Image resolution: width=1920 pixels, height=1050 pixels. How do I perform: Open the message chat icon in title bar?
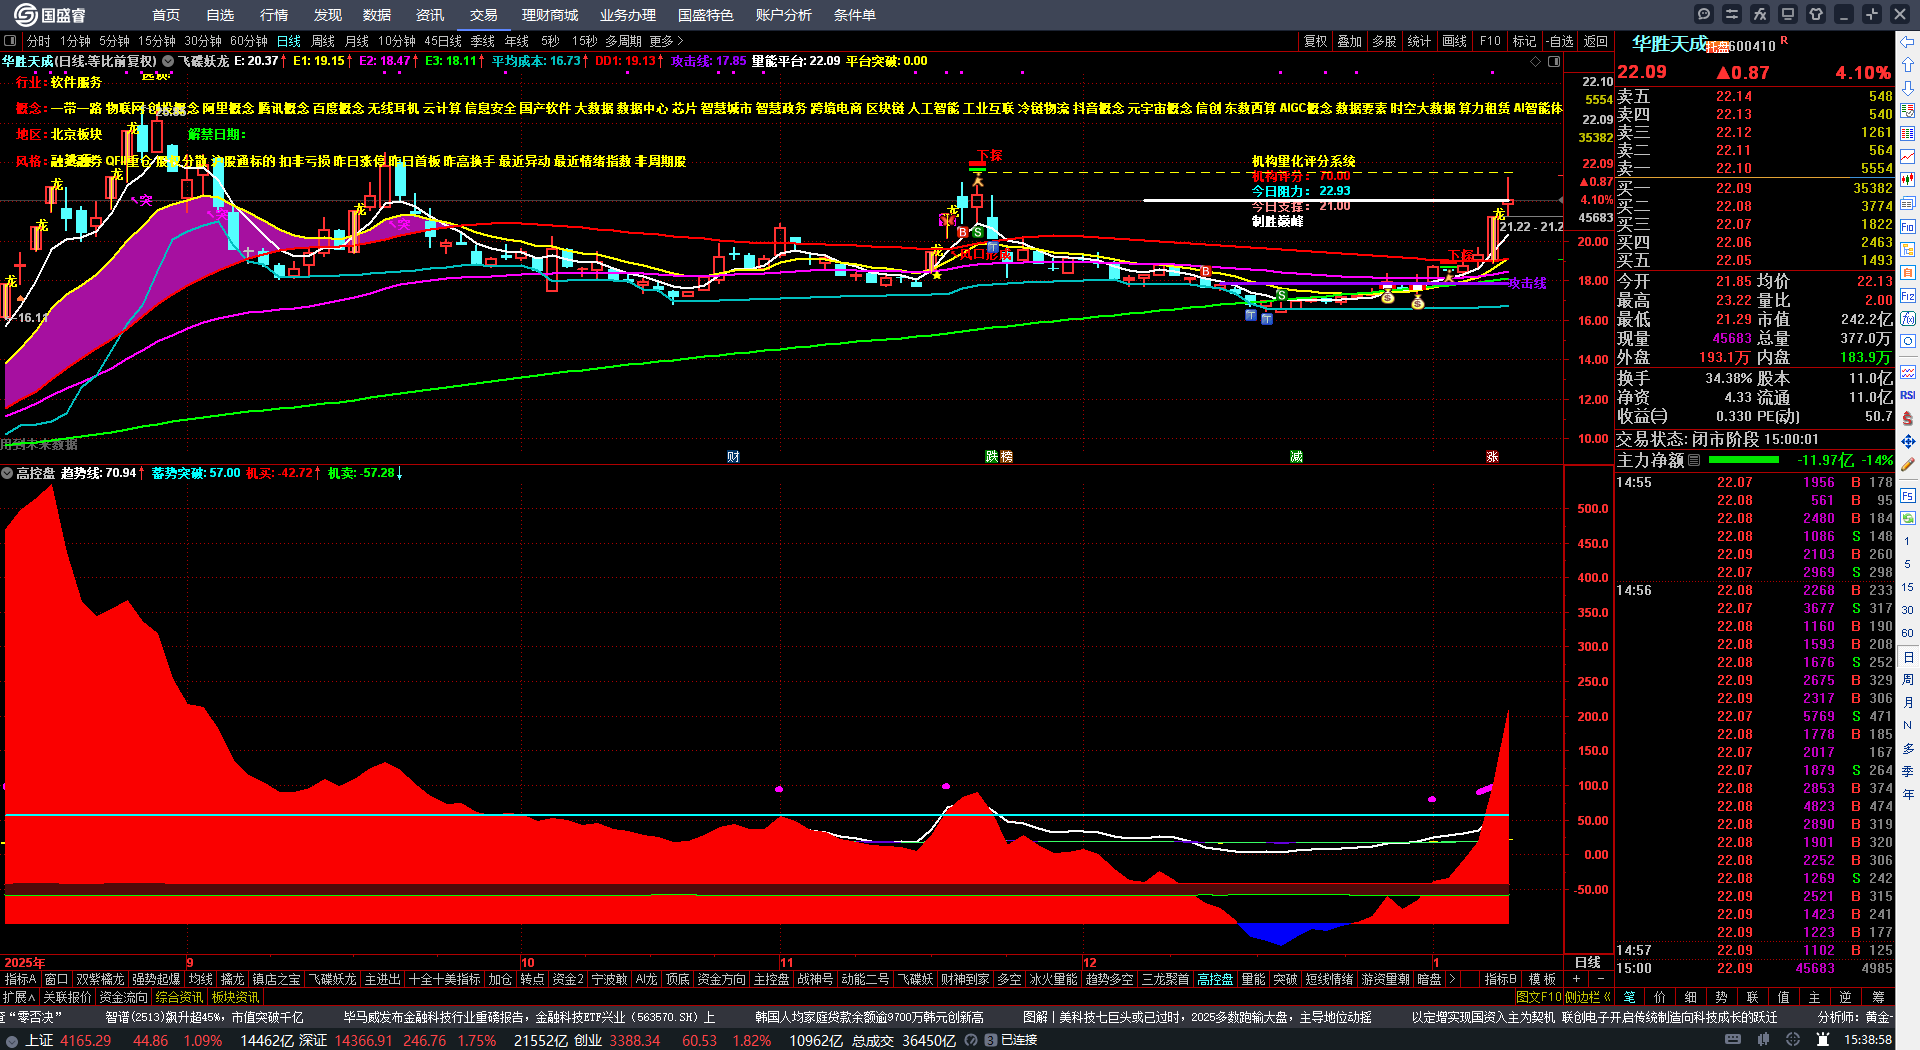(x=1704, y=14)
